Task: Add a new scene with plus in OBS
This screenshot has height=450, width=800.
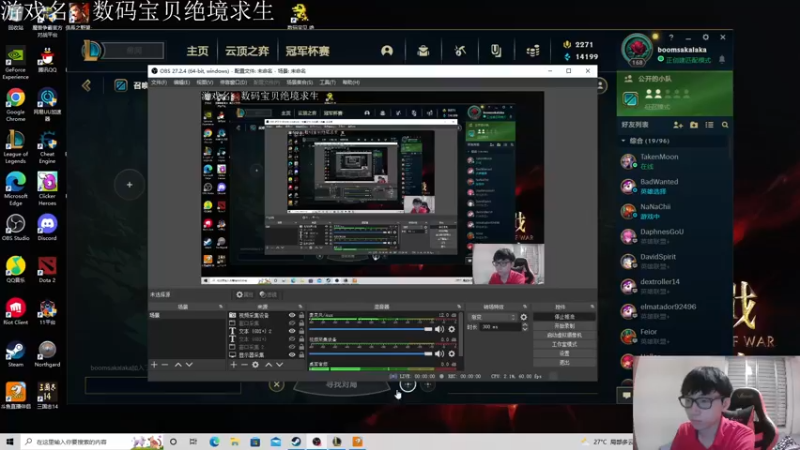Action: tap(154, 365)
